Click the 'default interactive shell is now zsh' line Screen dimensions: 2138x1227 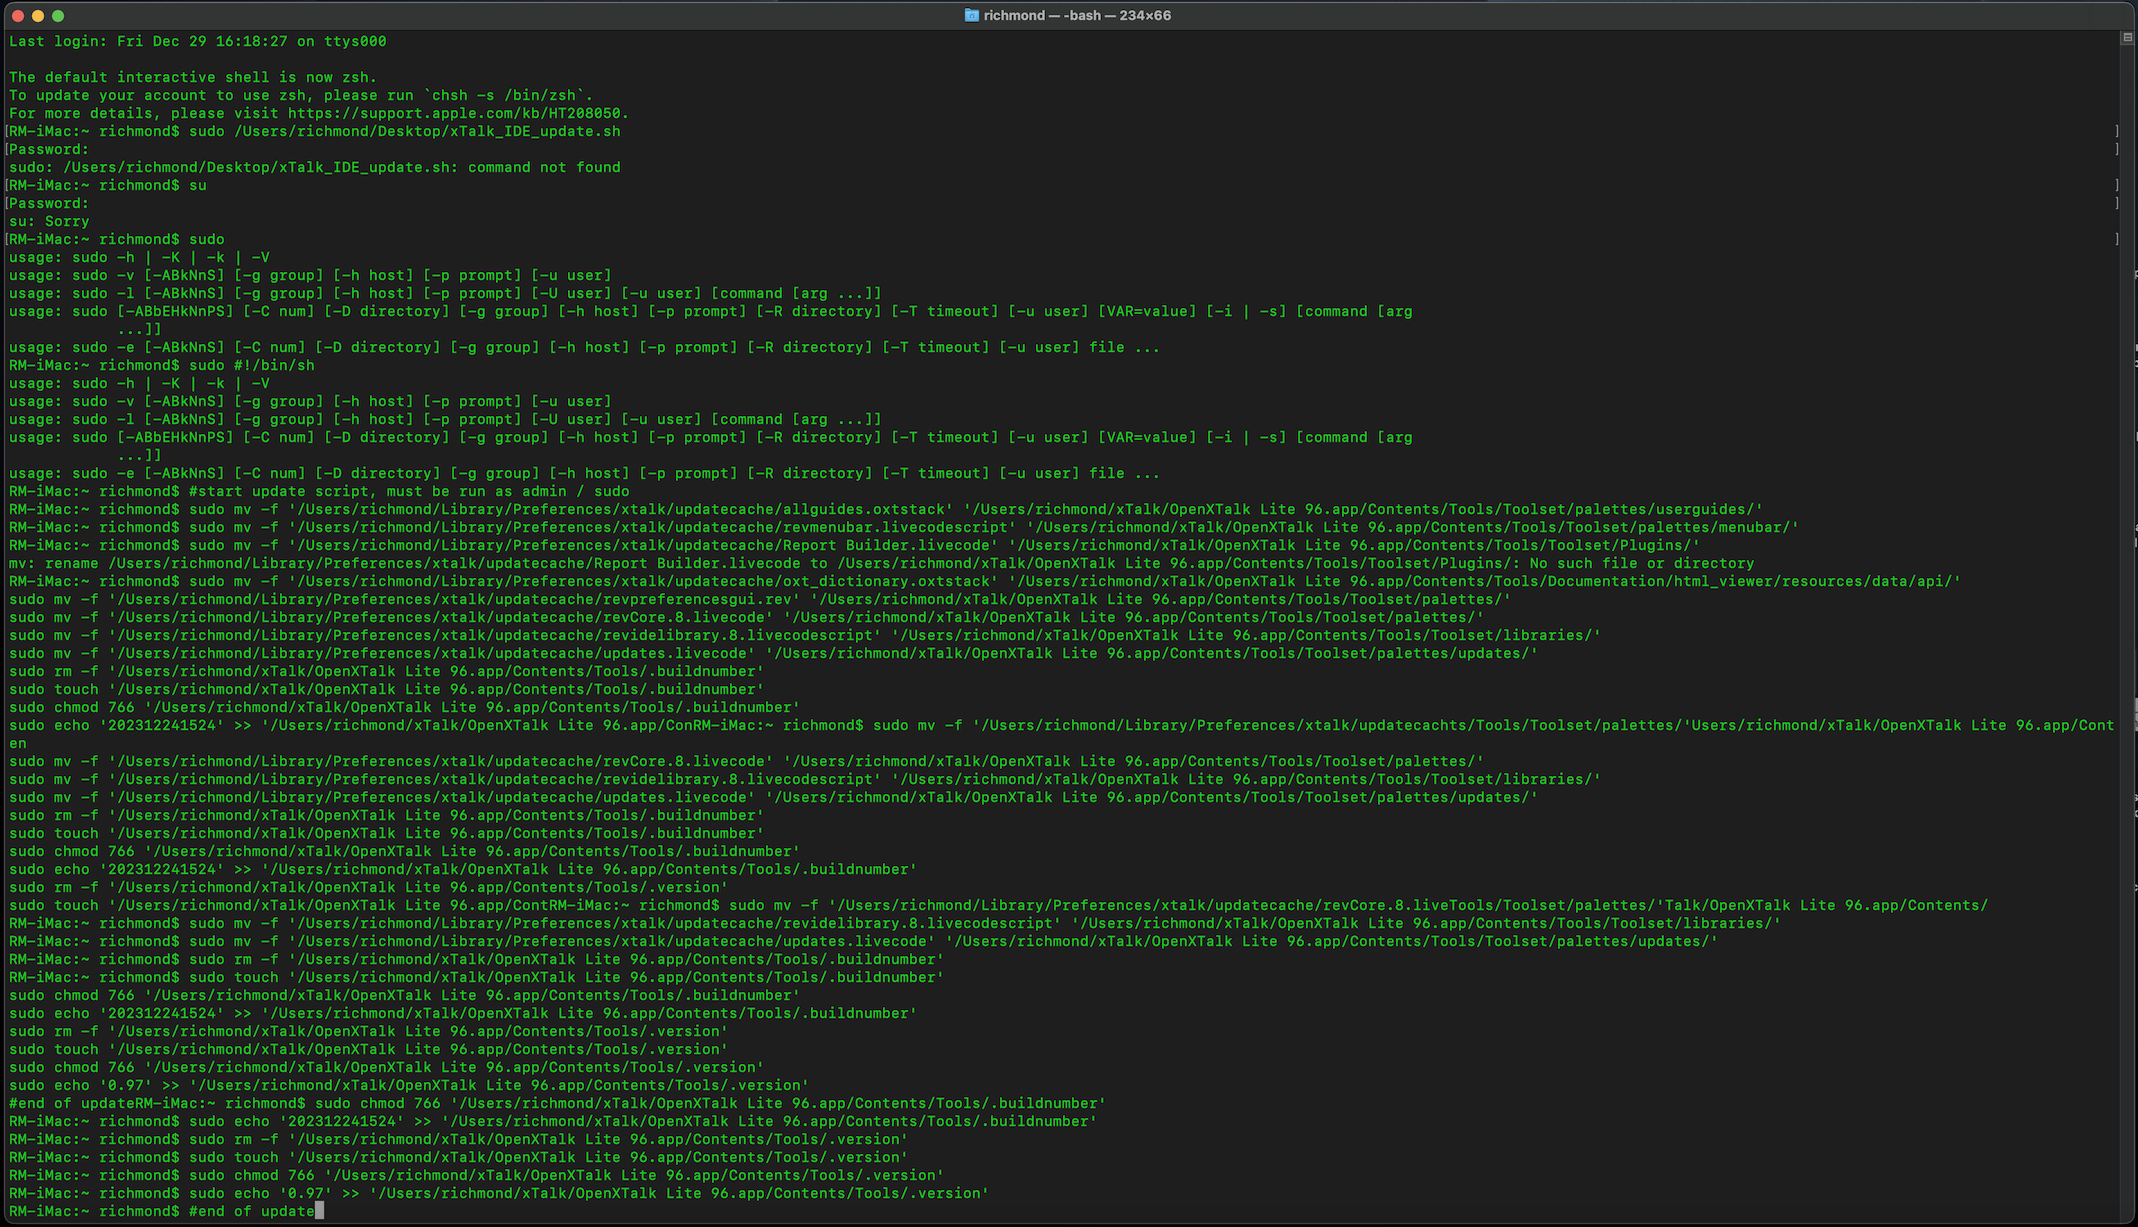(193, 77)
